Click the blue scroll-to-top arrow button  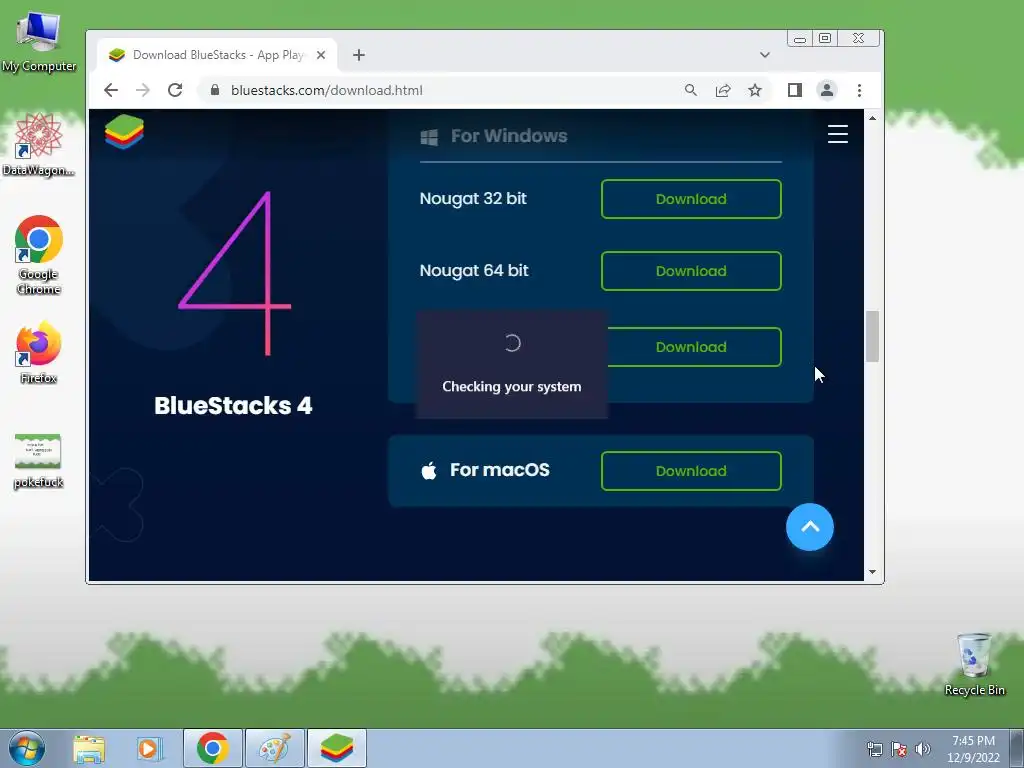click(x=810, y=527)
